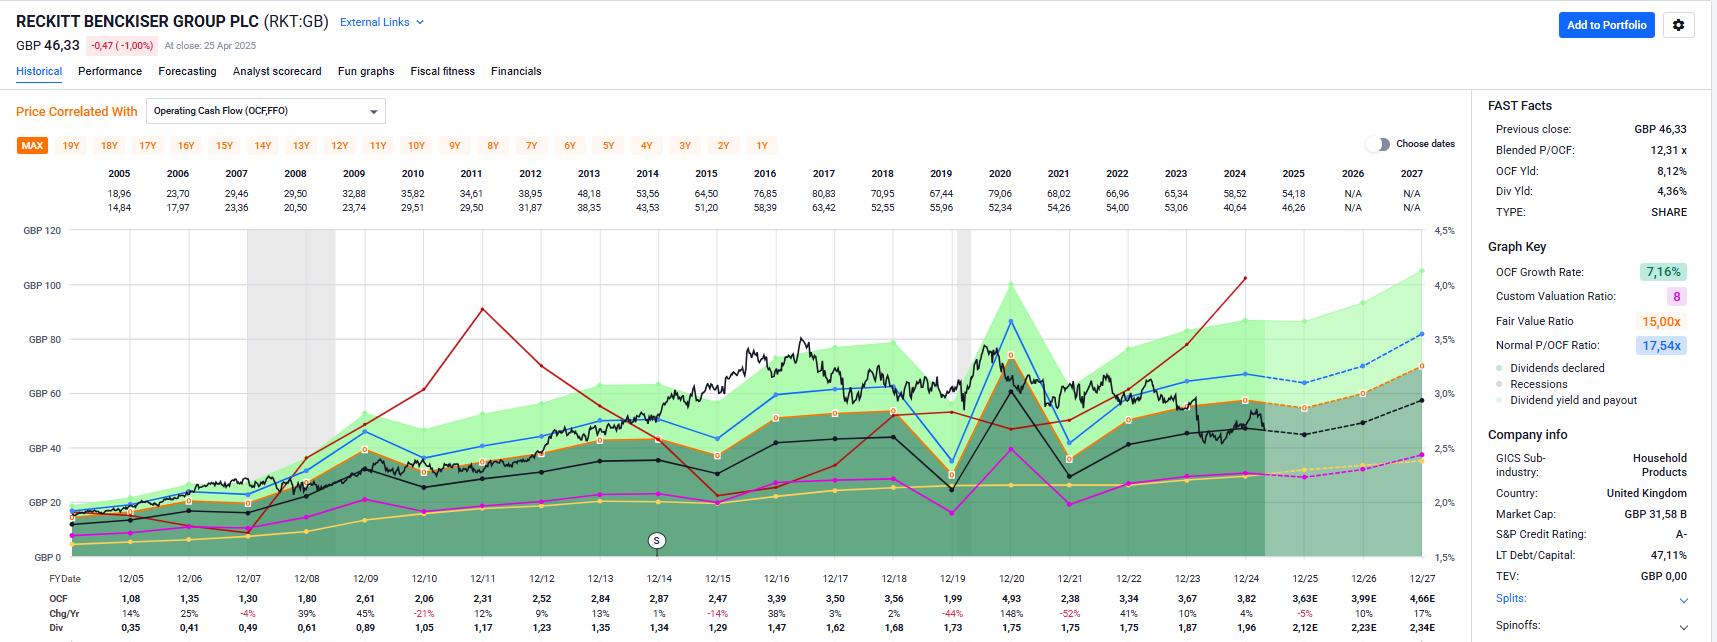Open the Fiscal fitness tab

click(x=443, y=72)
